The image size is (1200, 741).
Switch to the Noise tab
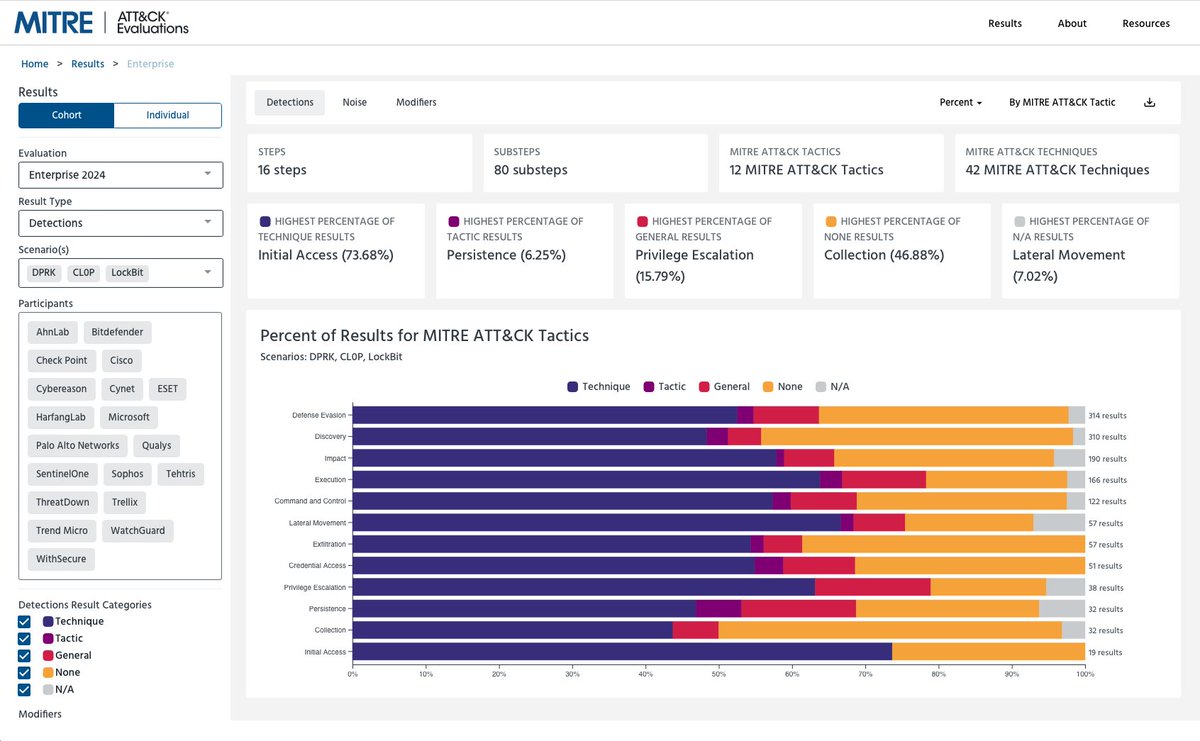[355, 101]
